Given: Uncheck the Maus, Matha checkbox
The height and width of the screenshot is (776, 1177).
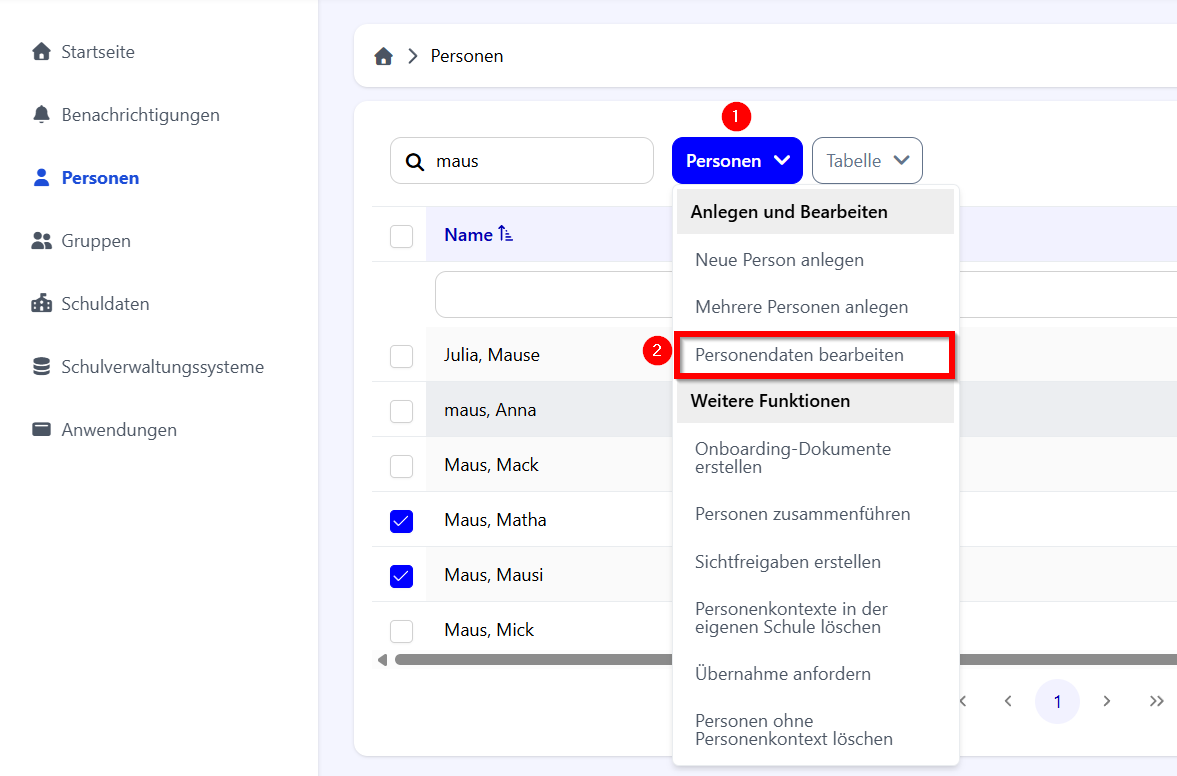Looking at the screenshot, I should [x=401, y=521].
